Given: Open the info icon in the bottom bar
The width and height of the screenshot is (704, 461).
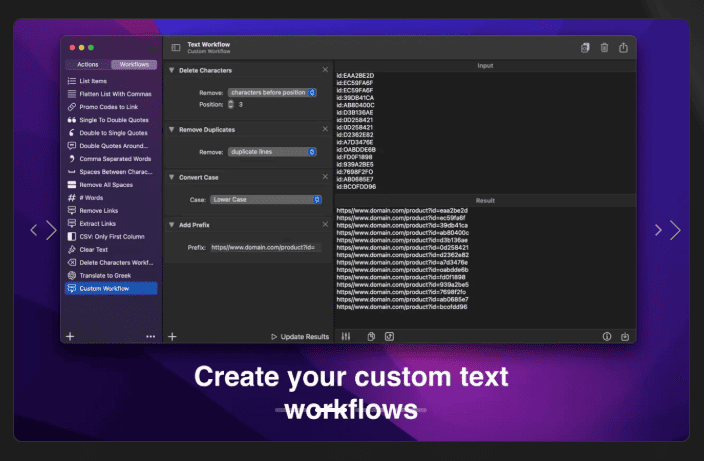Looking at the screenshot, I should (x=607, y=337).
